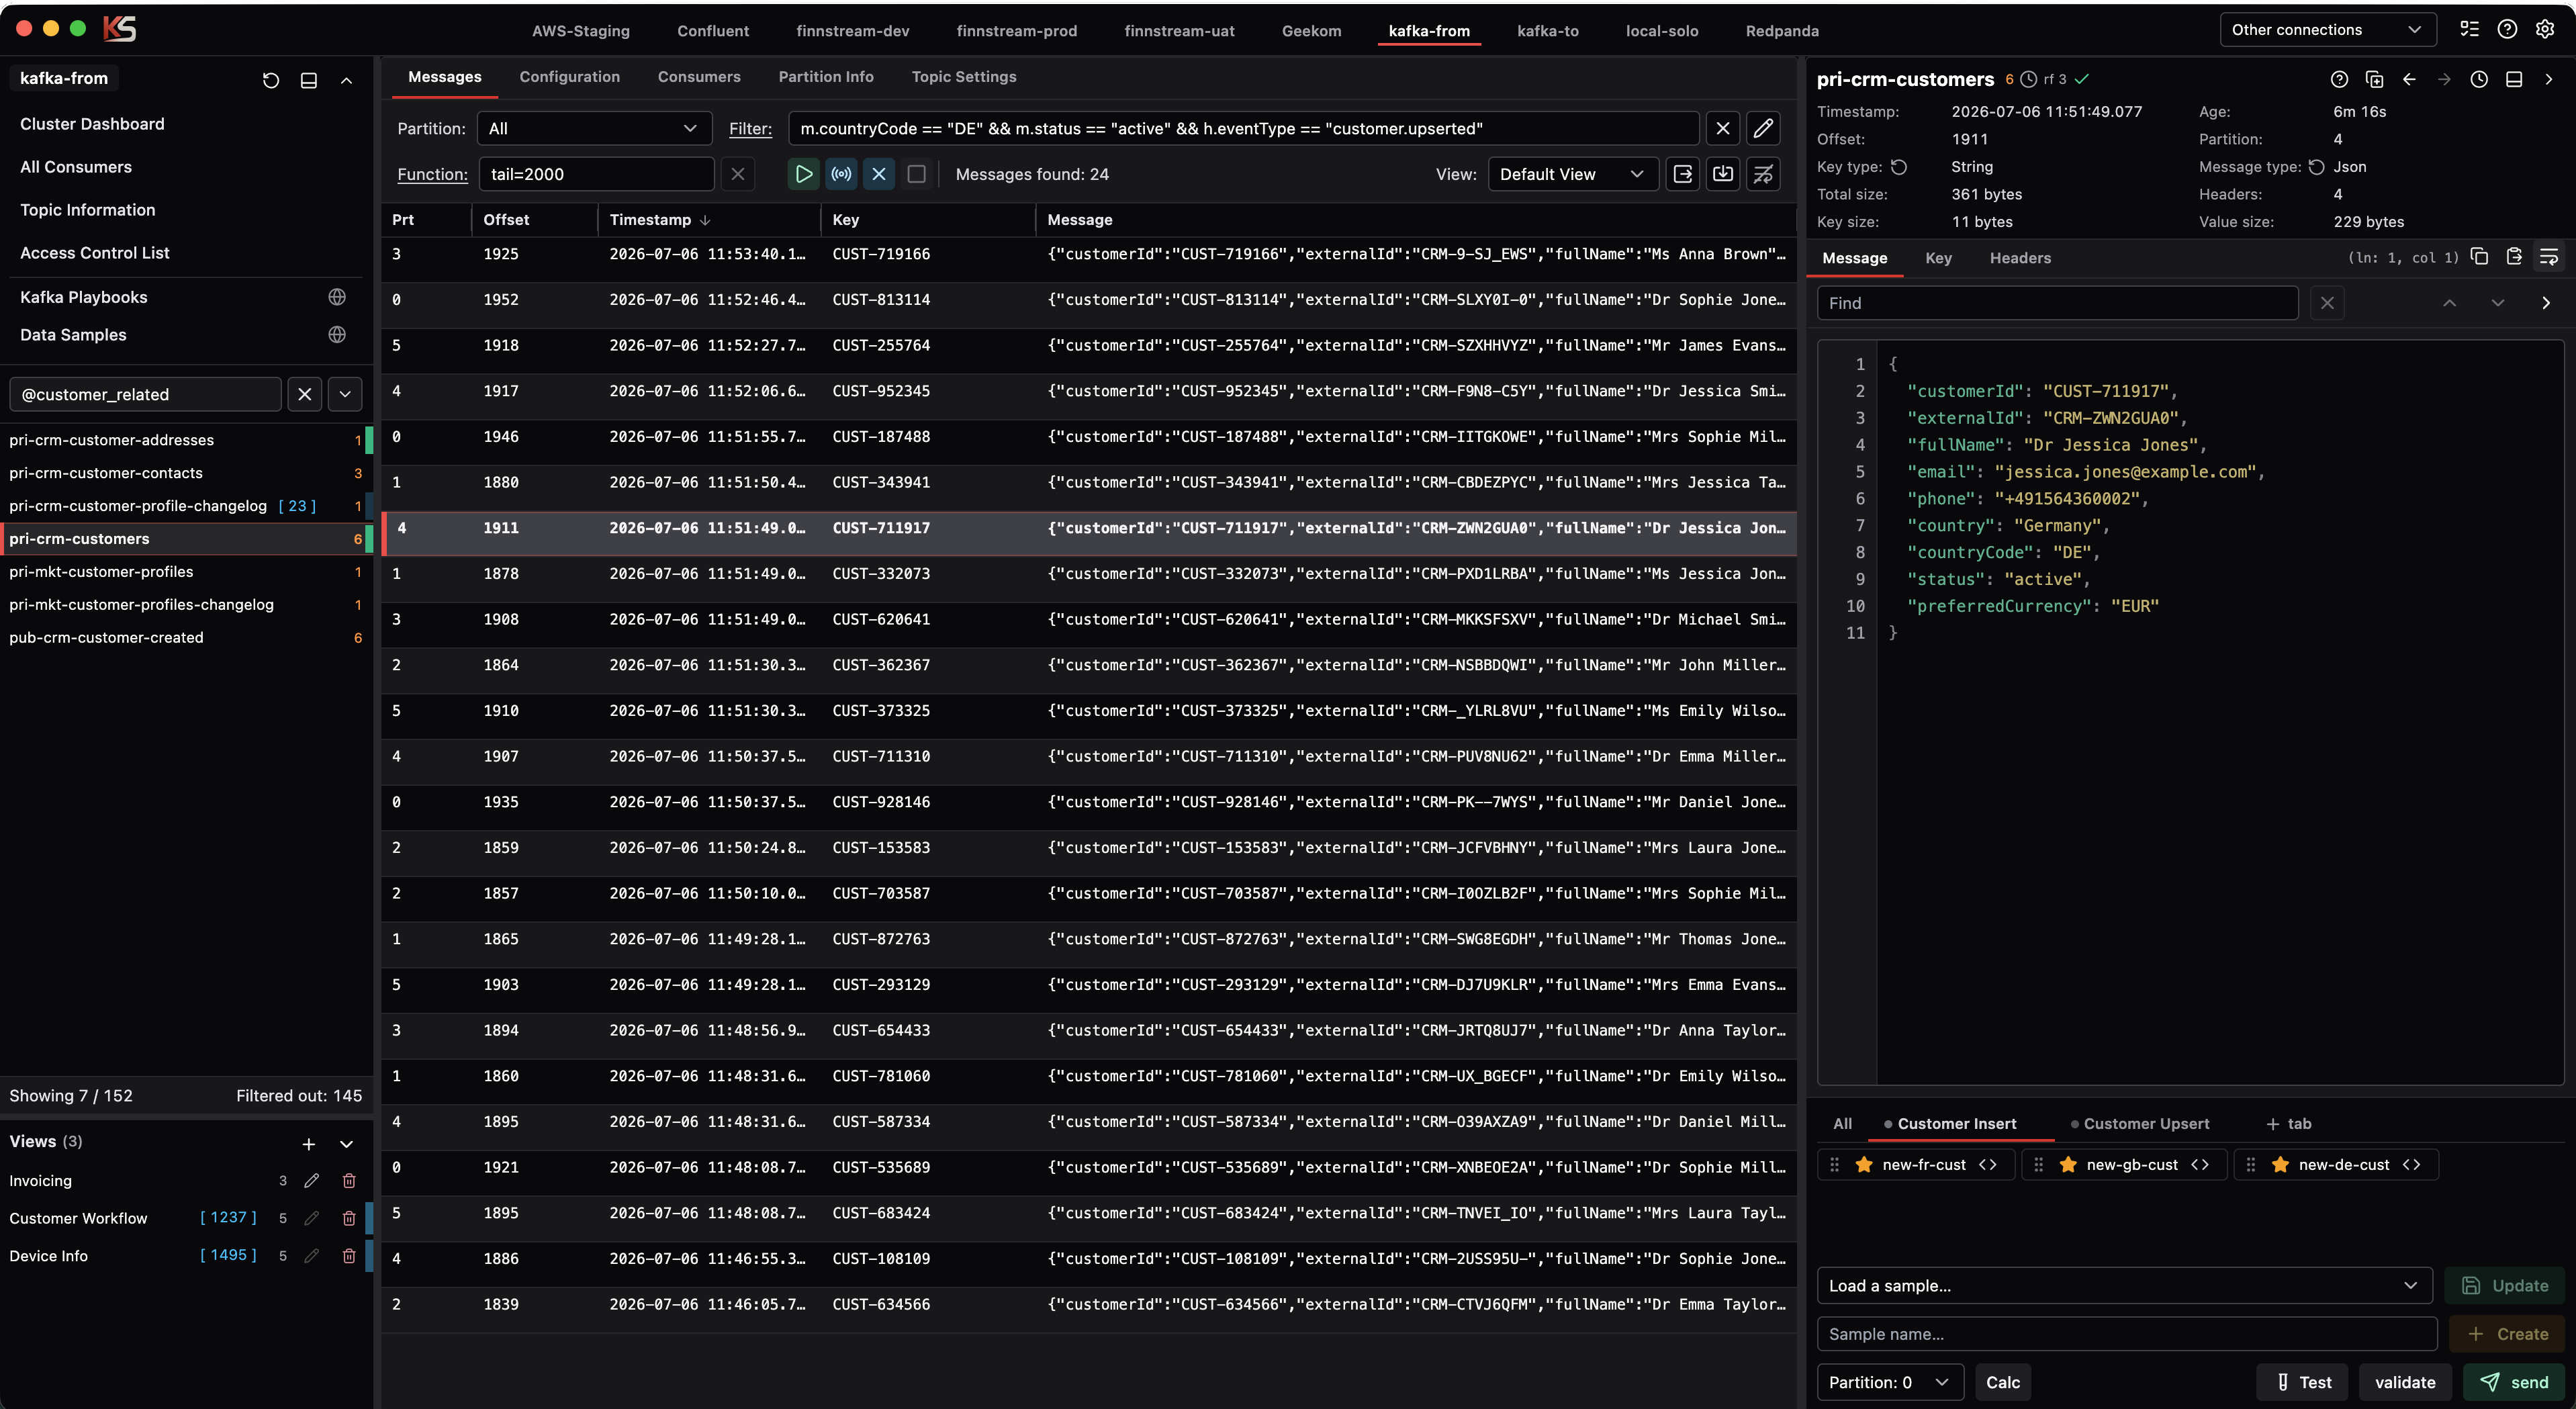The image size is (2576, 1409).
Task: Jump to previous find match
Action: pos(2449,303)
